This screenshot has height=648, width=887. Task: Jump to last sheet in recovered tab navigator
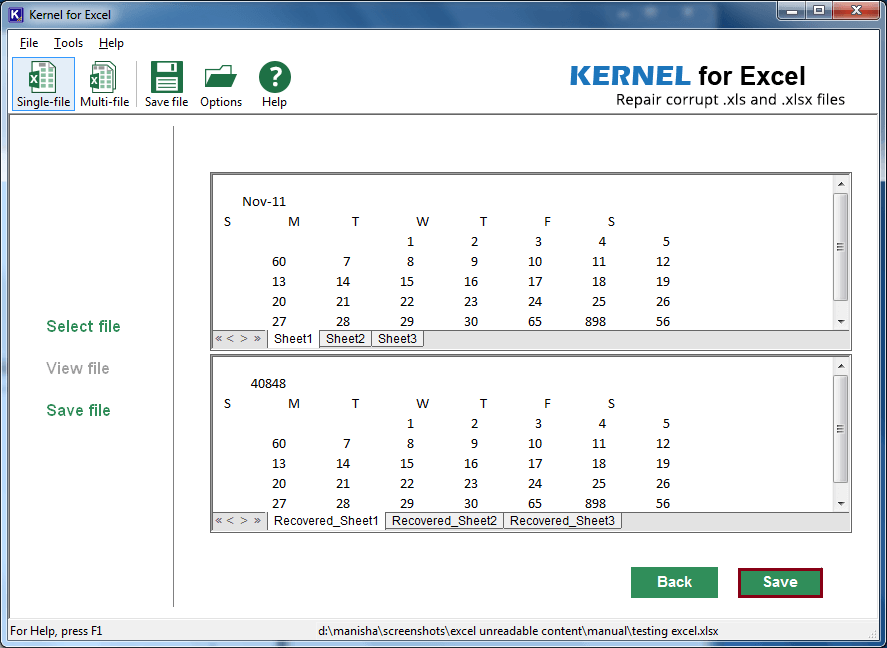(257, 521)
